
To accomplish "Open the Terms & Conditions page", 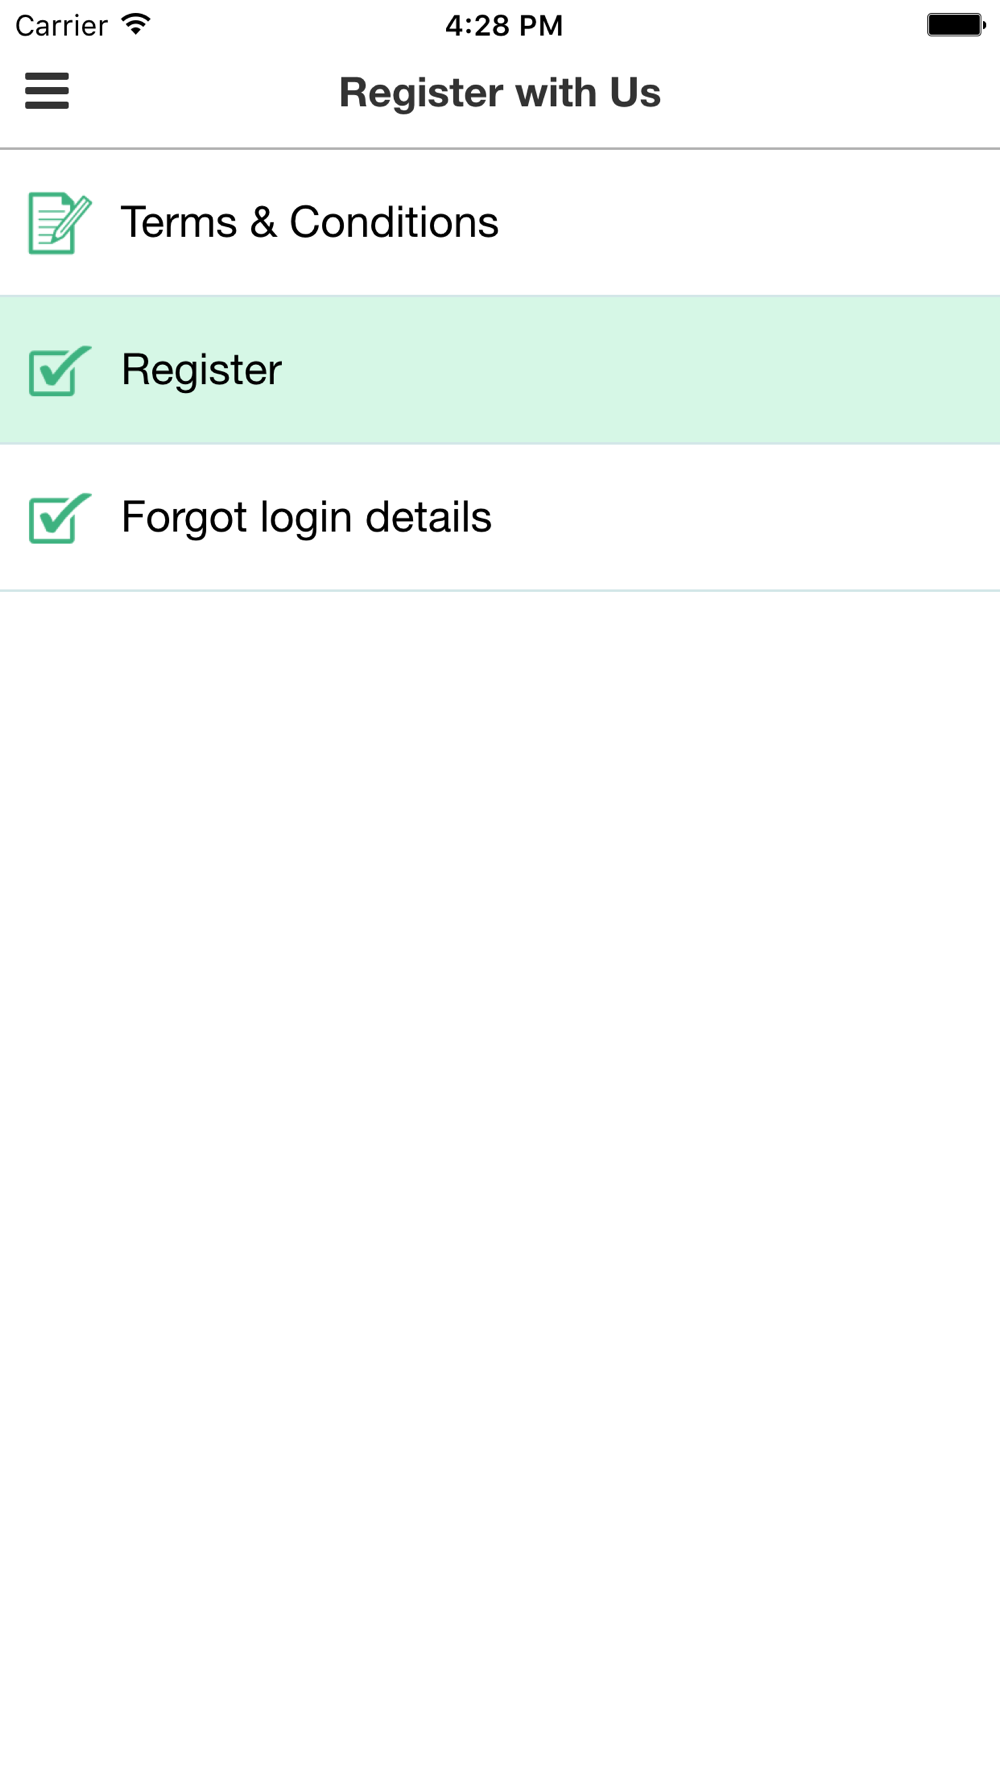I will (500, 222).
